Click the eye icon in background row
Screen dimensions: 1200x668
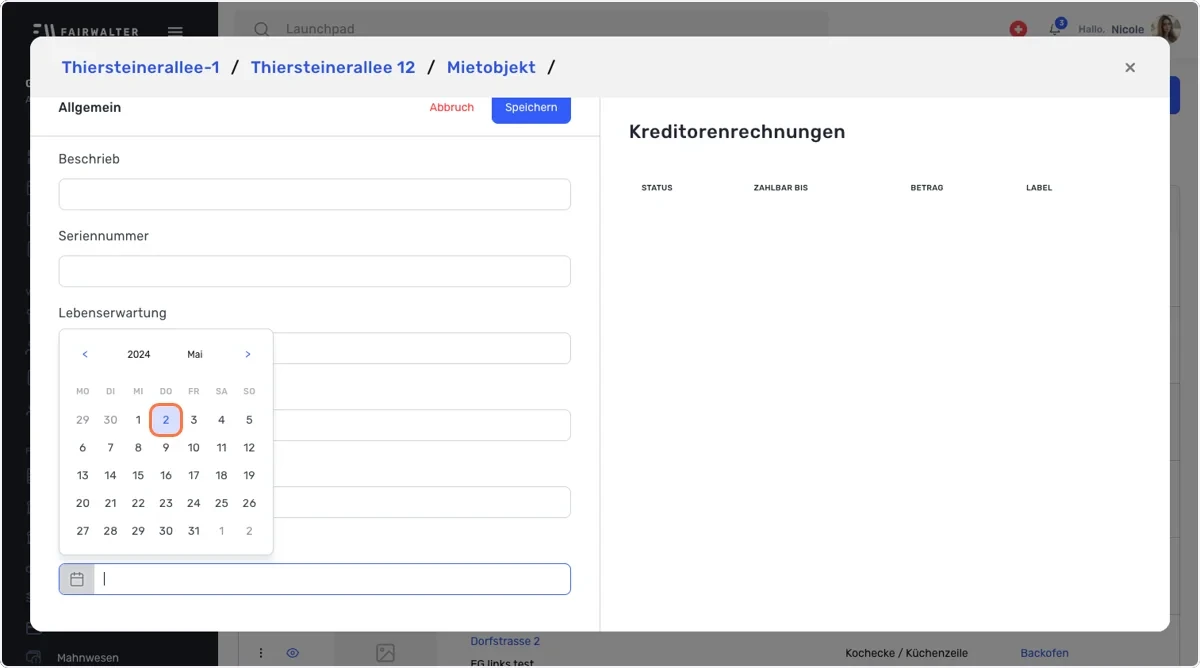[293, 653]
